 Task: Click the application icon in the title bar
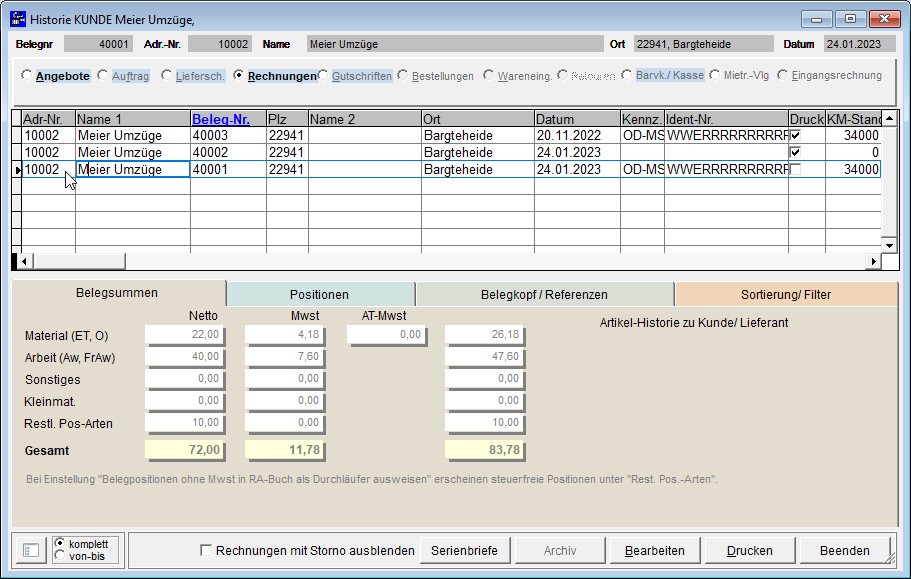point(18,19)
